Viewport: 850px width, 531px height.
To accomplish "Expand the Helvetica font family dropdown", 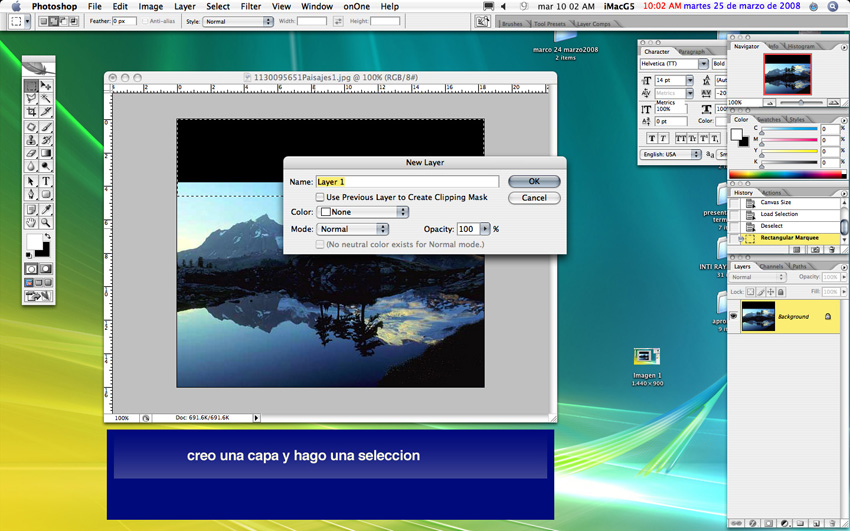I will tap(703, 64).
